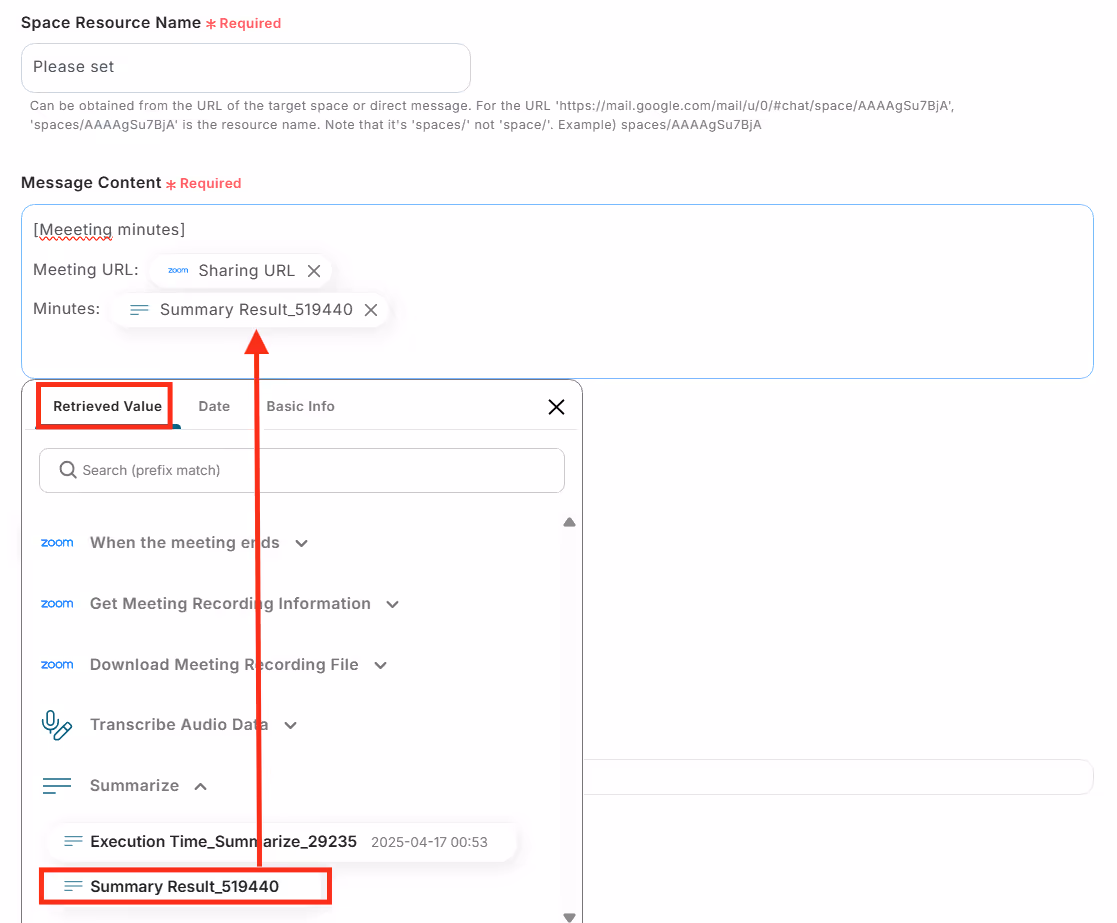Screen dimensions: 1117x923
Task: Expand Get Meeting Recording Information chevron
Action: tap(393, 605)
